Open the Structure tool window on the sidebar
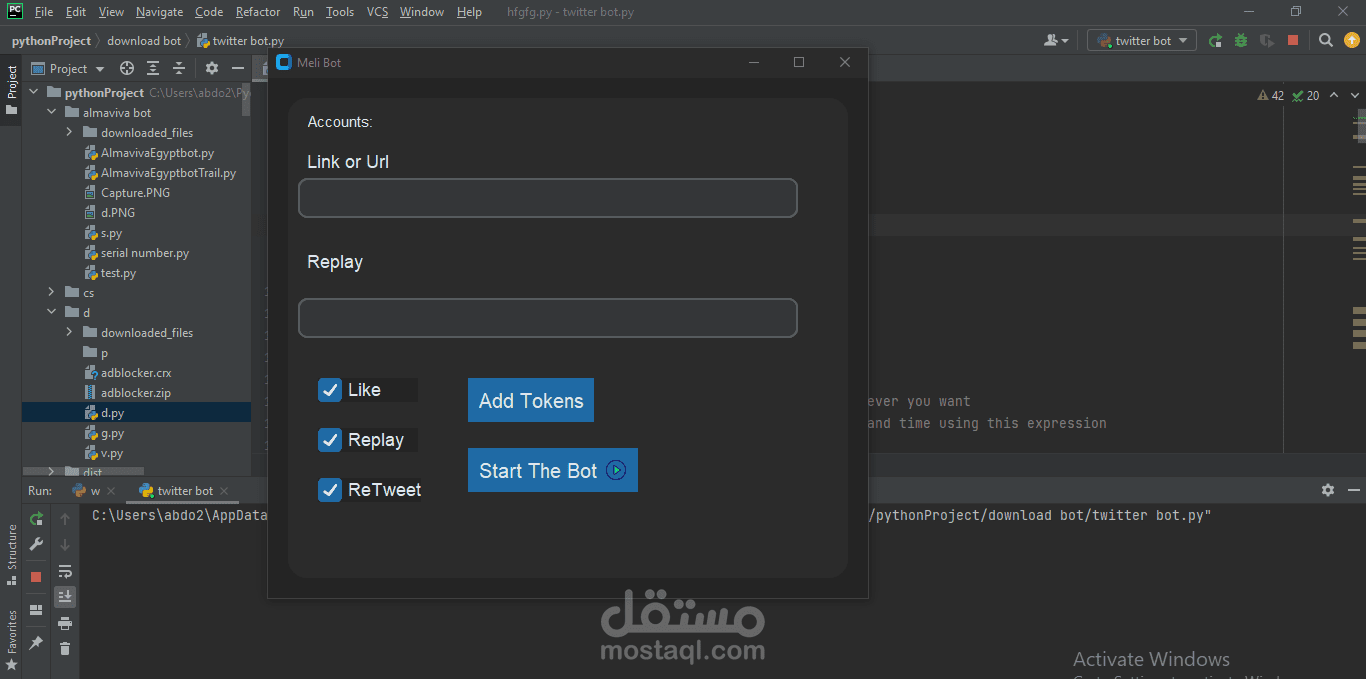The width and height of the screenshot is (1366, 679). coord(12,555)
